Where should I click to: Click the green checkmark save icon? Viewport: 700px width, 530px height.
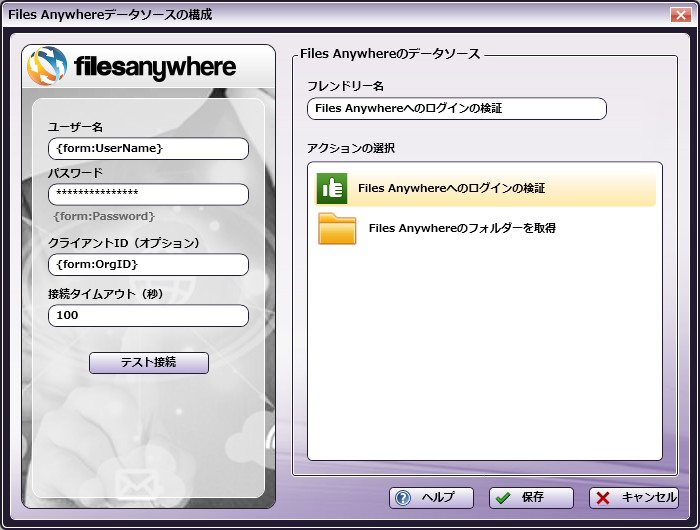click(x=503, y=498)
